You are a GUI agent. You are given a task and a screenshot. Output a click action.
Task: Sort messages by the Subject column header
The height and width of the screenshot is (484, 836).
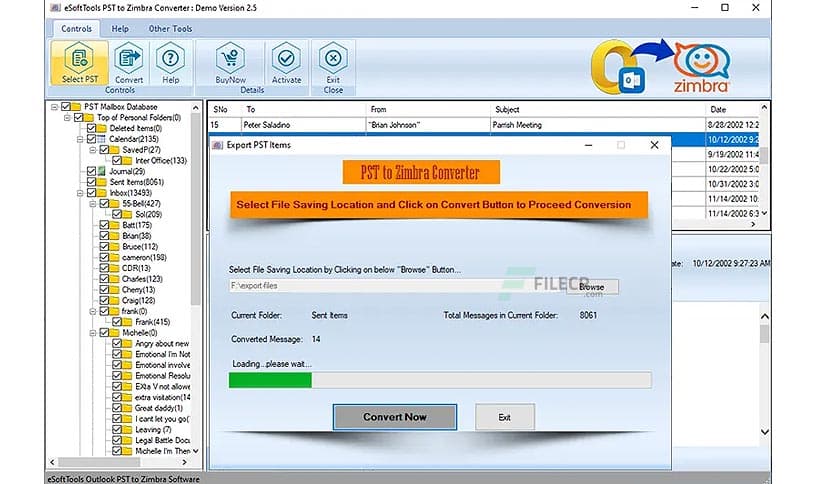coord(597,109)
